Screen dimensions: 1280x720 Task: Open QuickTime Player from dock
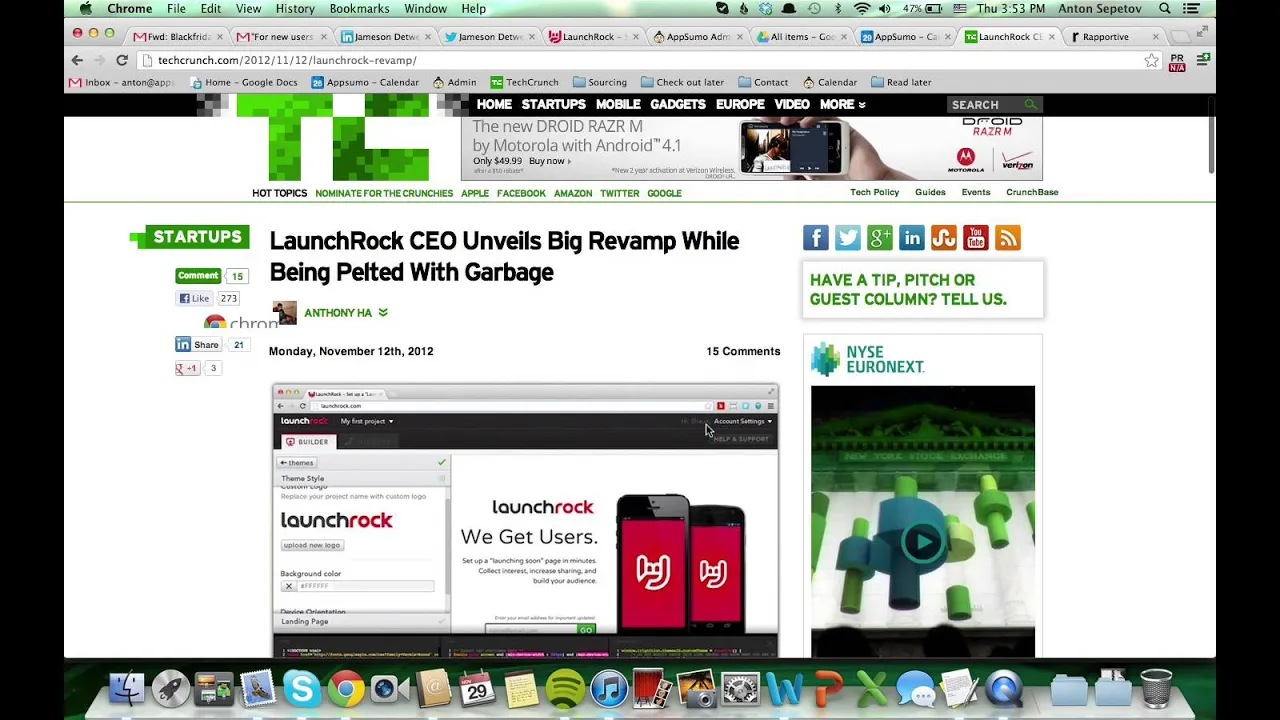[1004, 689]
